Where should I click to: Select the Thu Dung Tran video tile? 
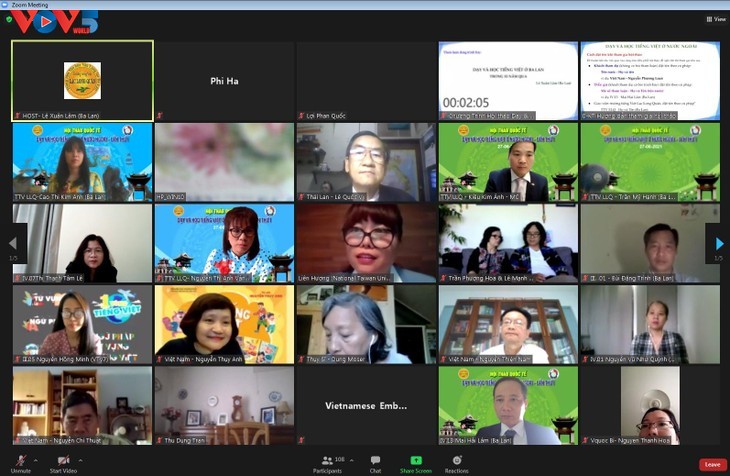pos(224,405)
